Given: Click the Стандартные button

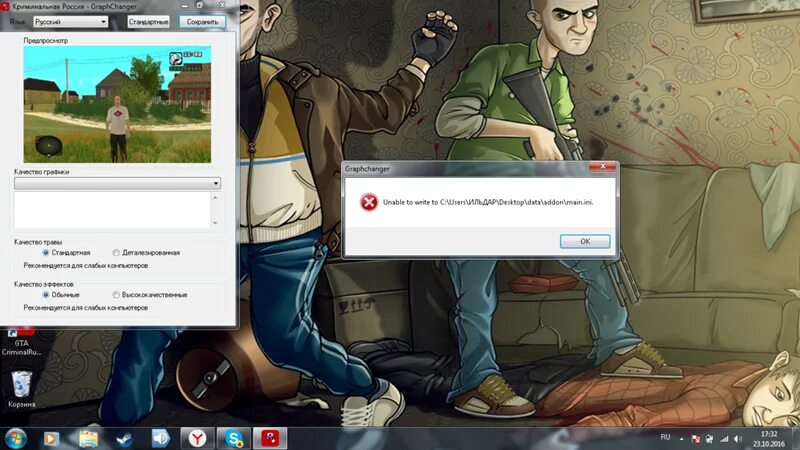Looking at the screenshot, I should click(148, 22).
